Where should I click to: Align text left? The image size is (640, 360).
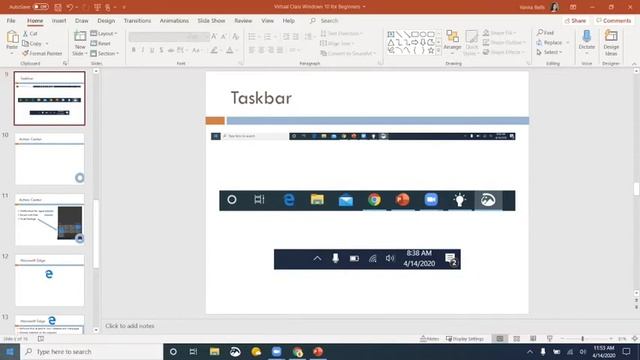(x=252, y=50)
